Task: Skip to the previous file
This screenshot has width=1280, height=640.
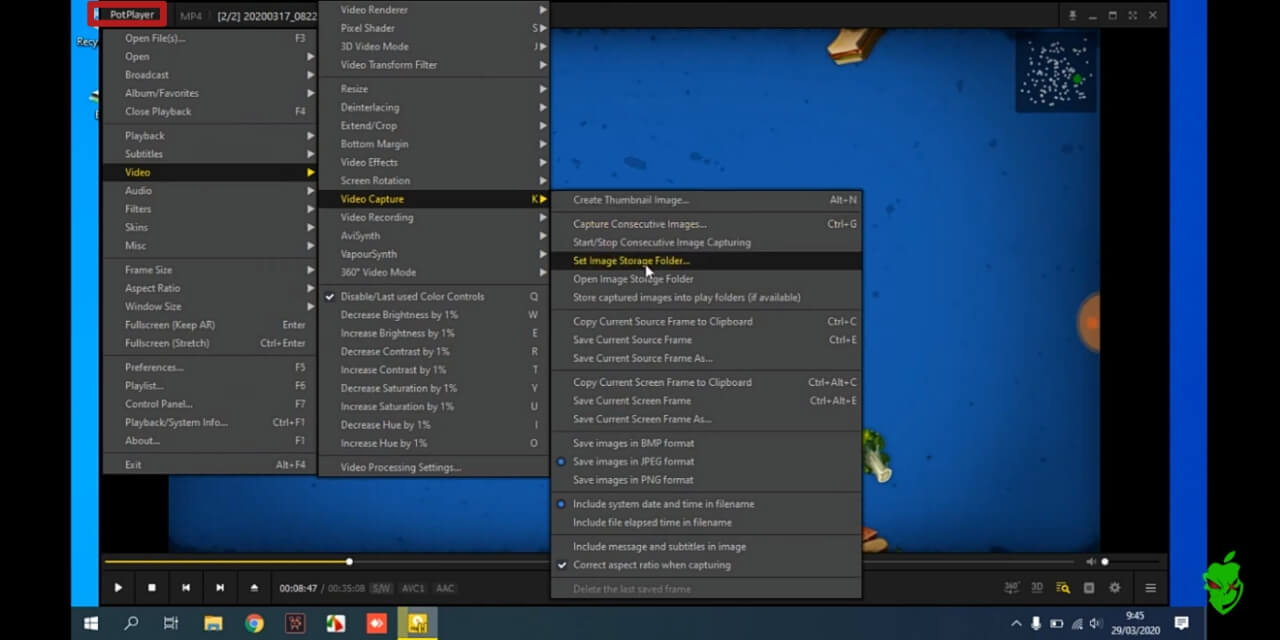Action: [x=186, y=588]
